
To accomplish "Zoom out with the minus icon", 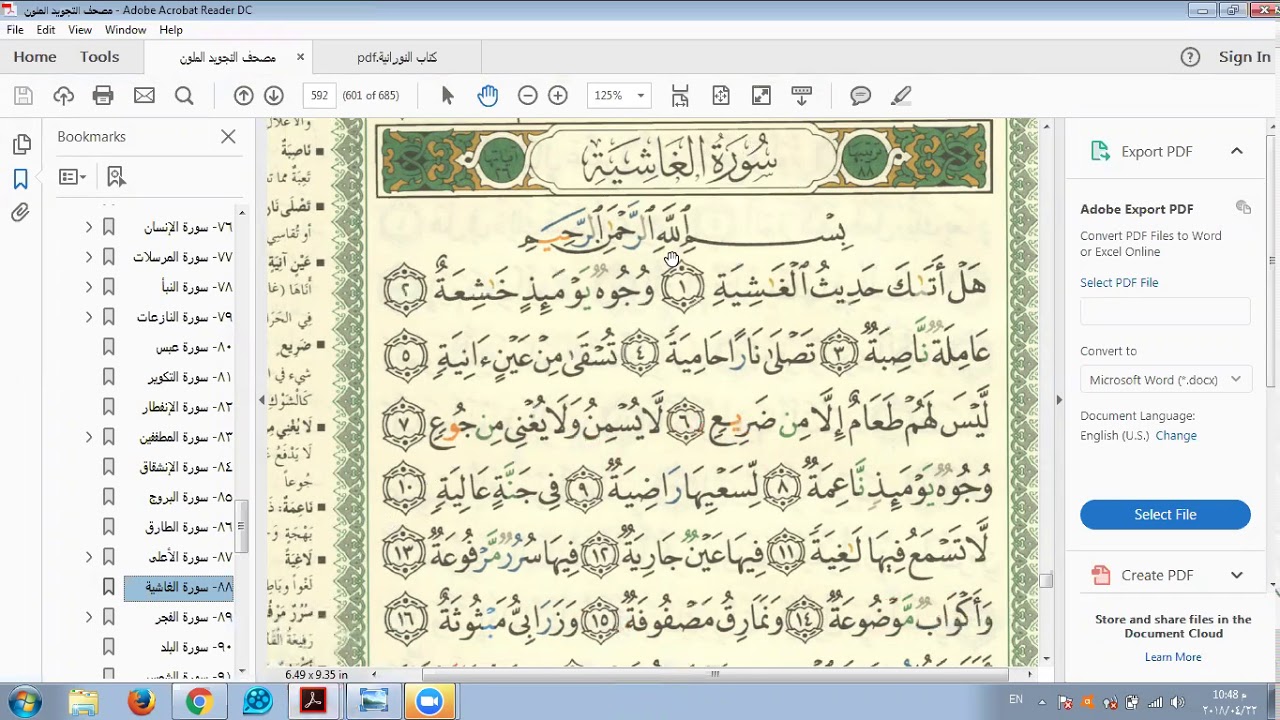I will click(x=528, y=96).
